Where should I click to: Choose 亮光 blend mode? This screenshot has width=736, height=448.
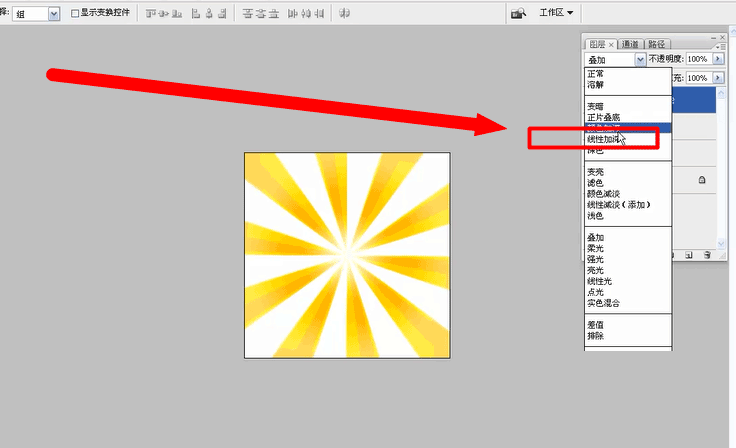(628, 270)
